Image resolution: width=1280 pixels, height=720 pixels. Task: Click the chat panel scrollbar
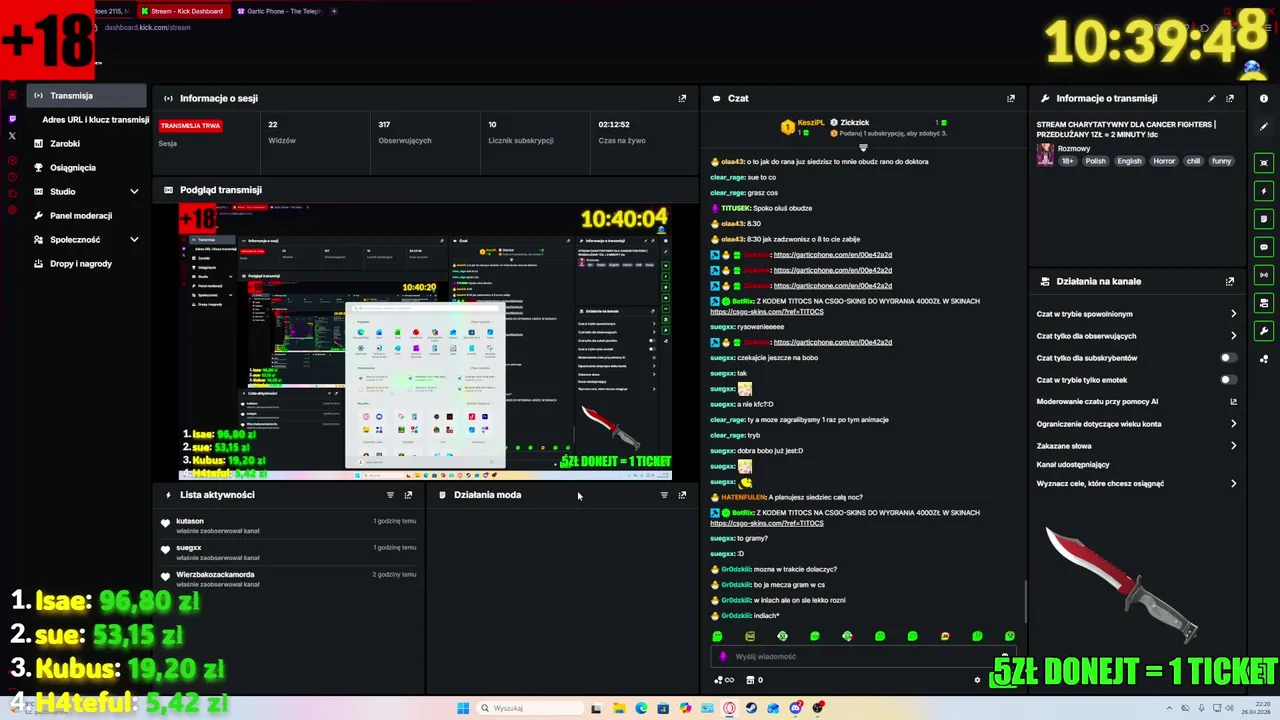coord(1025,600)
